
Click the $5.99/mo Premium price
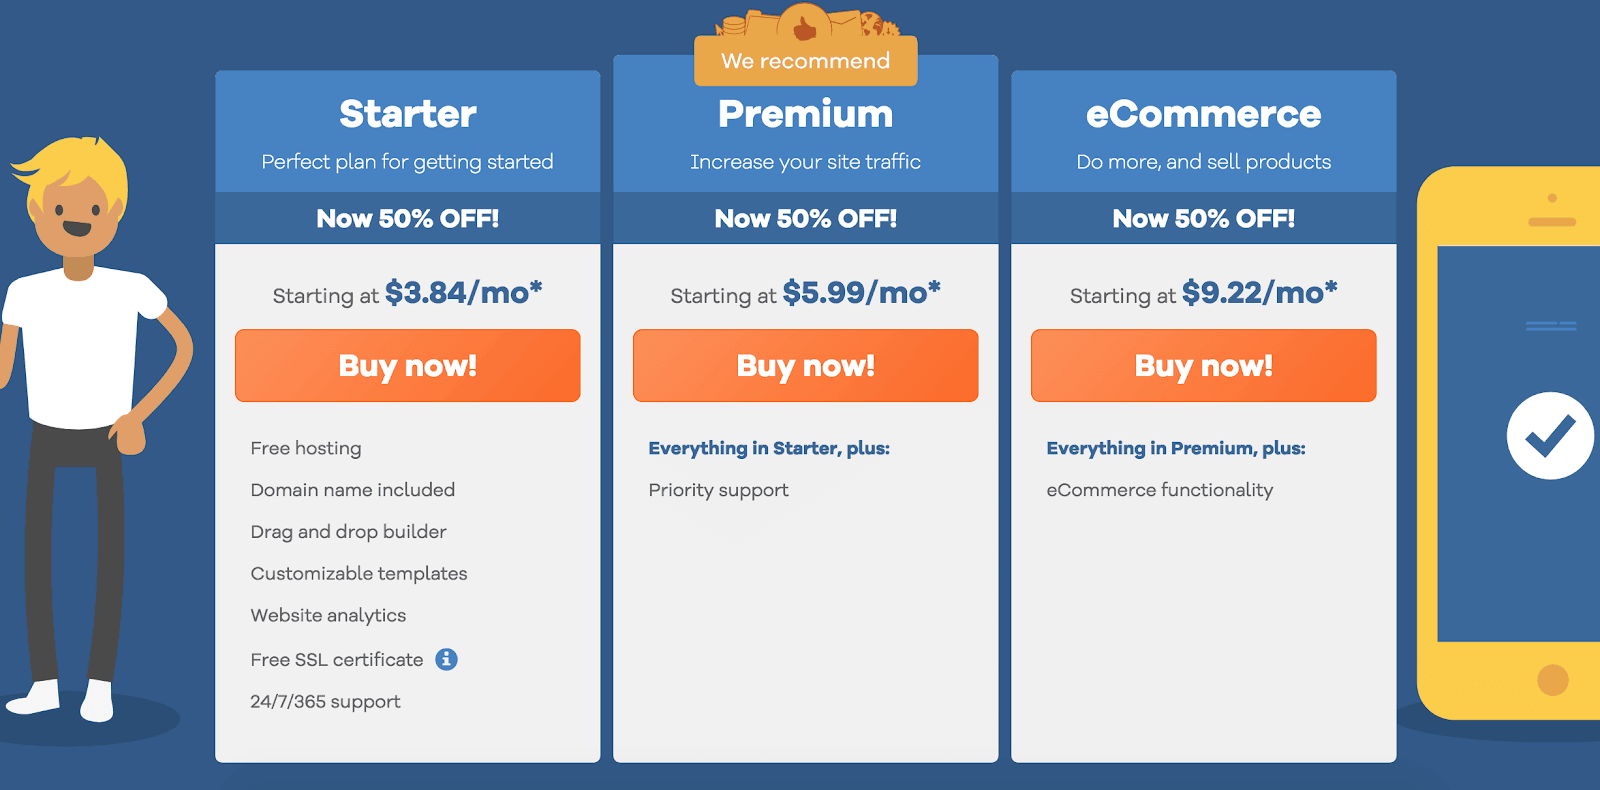[x=861, y=292]
